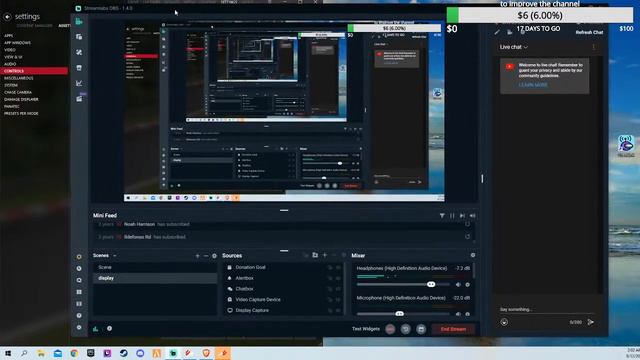Add a new source with the plus icon
The image size is (640, 360).
coord(325,255)
